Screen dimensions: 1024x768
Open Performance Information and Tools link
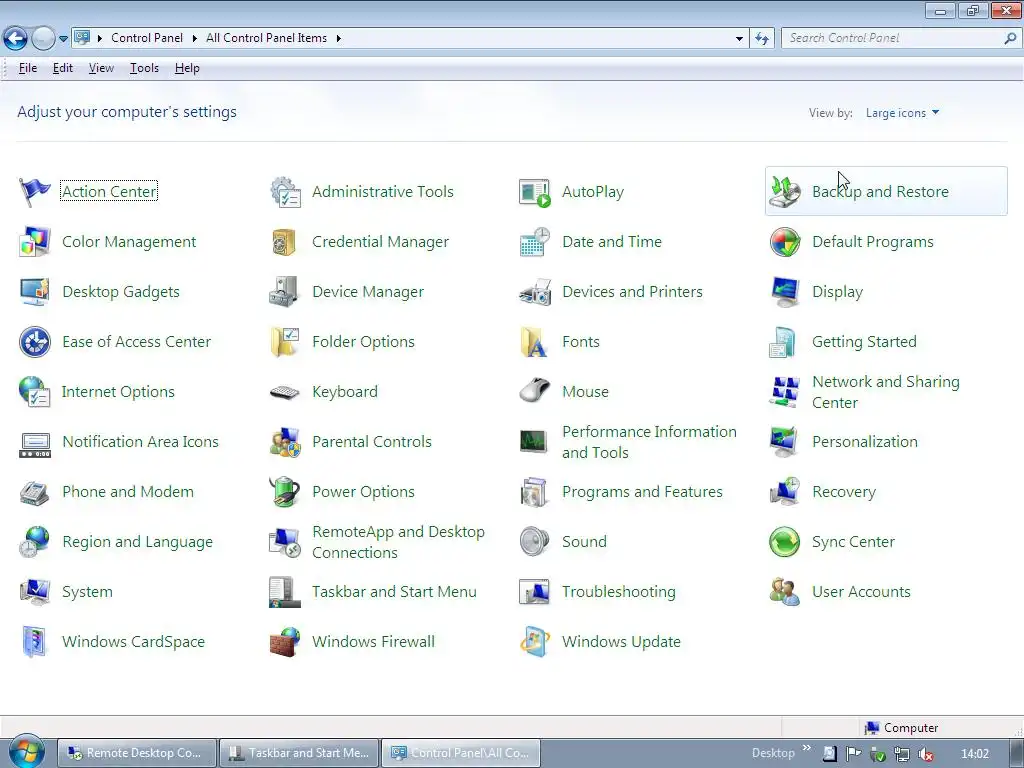(649, 442)
